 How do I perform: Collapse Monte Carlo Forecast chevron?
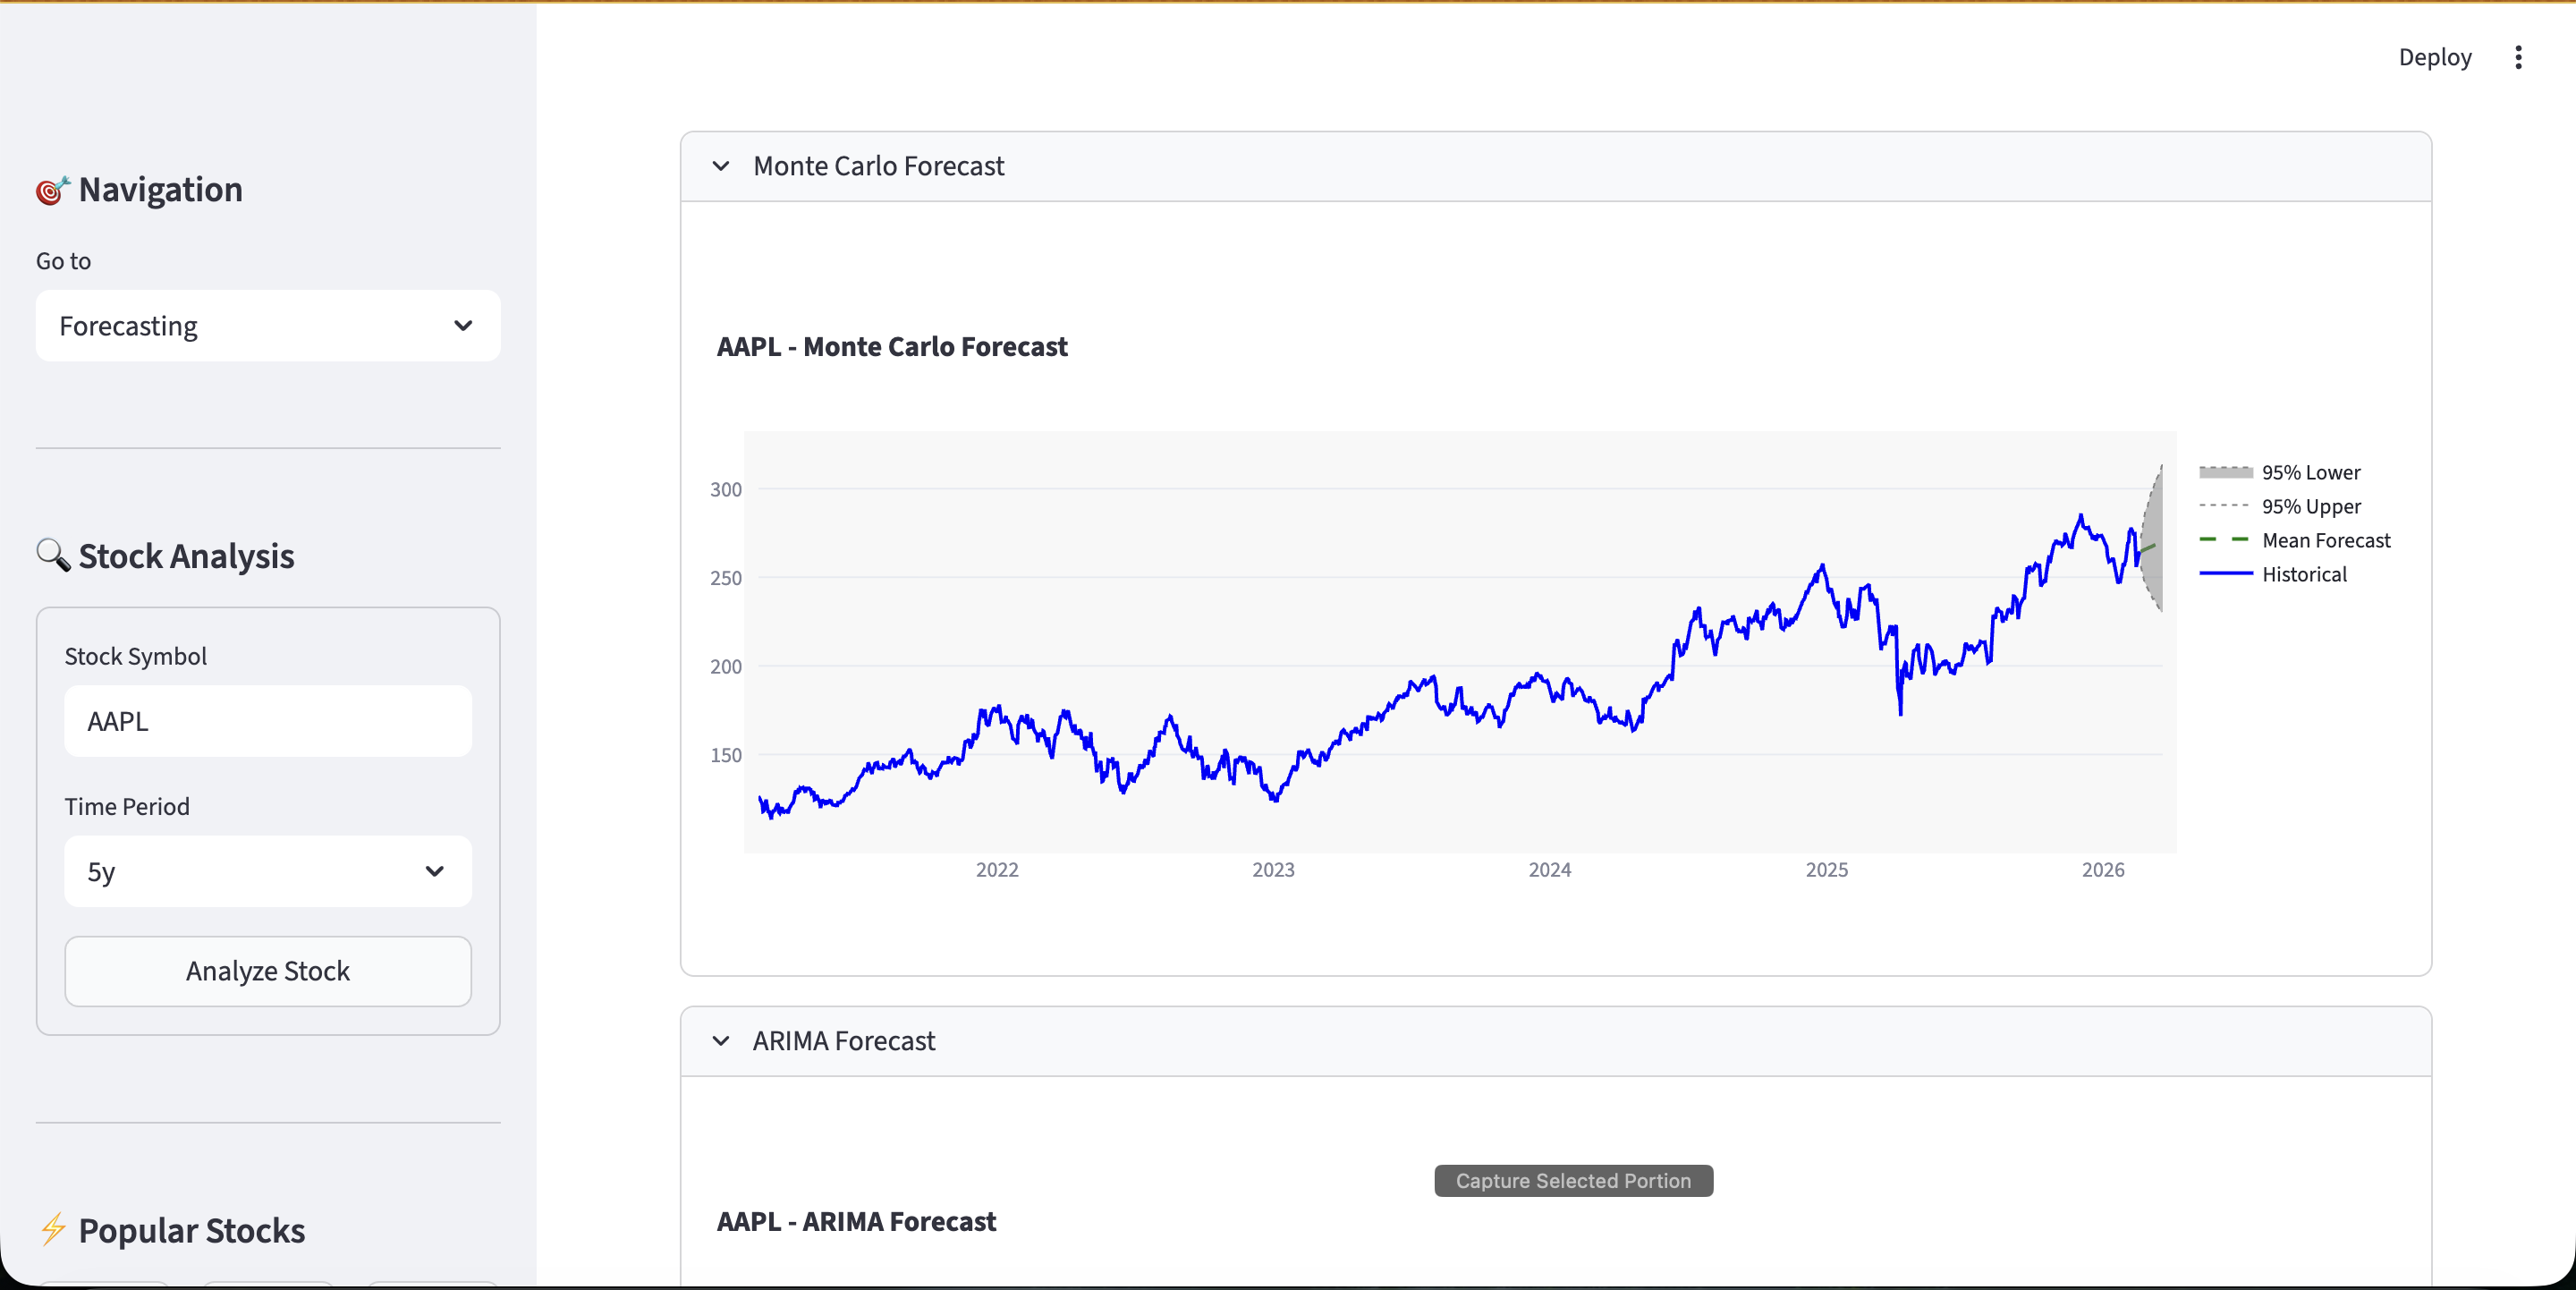721,166
